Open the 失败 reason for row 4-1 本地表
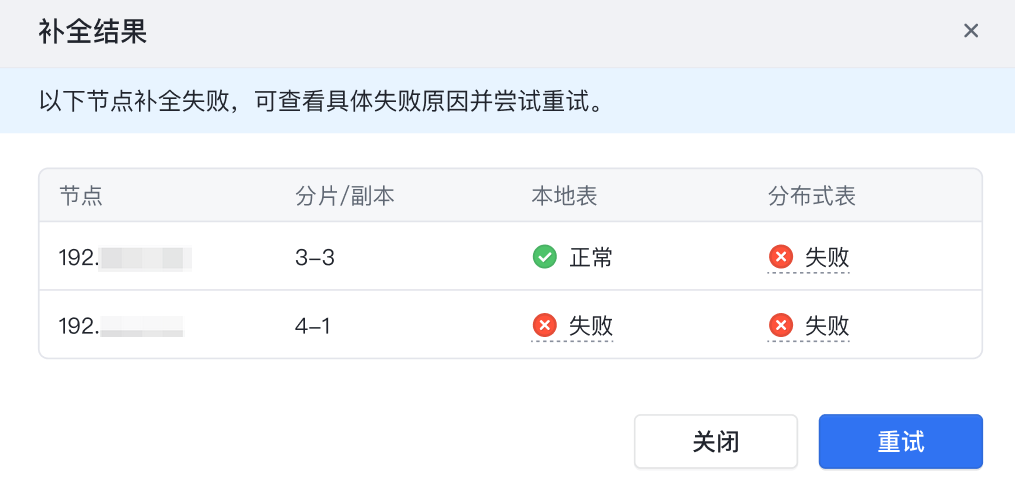The height and width of the screenshot is (497, 1015). pyautogui.click(x=591, y=326)
